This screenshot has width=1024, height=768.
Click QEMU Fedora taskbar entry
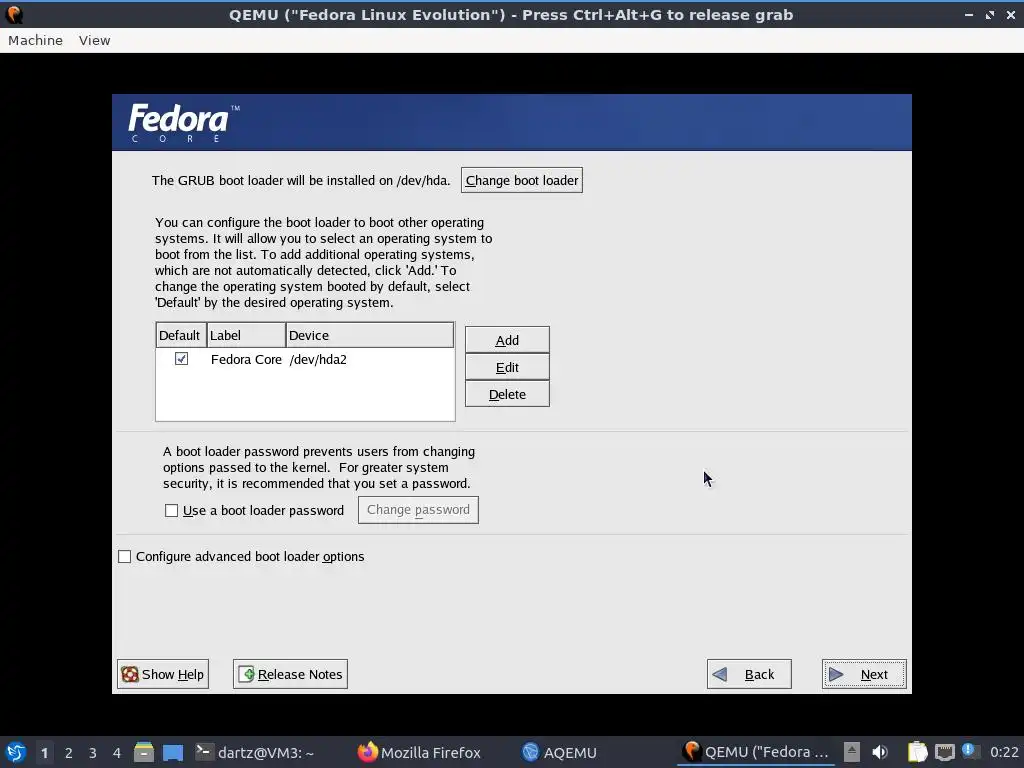click(756, 752)
